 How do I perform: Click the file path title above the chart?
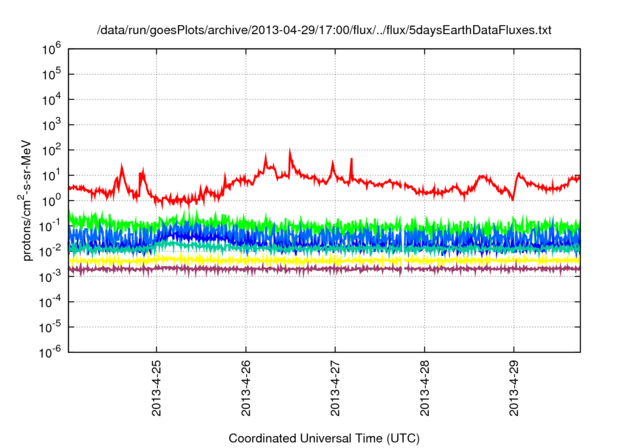click(324, 30)
